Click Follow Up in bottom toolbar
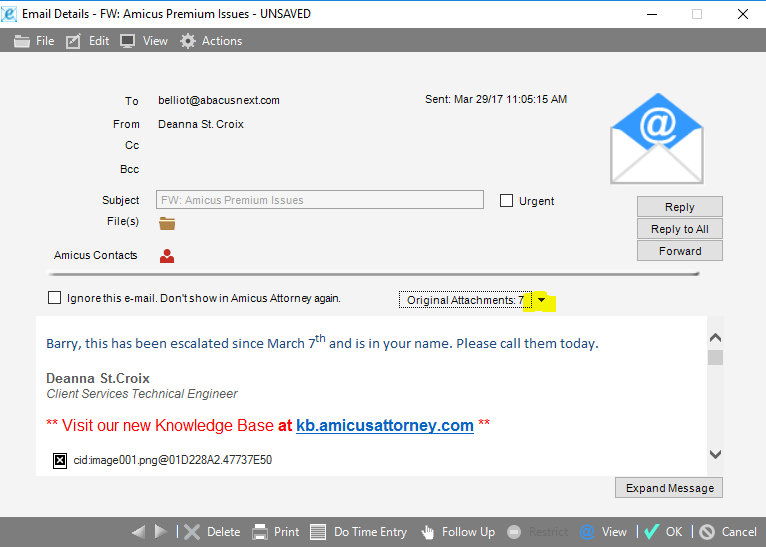Screen dimensions: 766x547 458,532
